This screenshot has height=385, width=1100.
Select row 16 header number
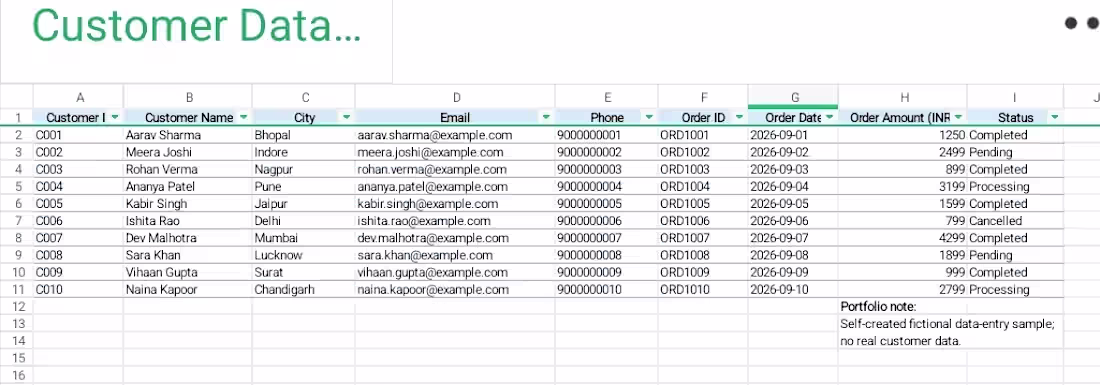pos(17,375)
